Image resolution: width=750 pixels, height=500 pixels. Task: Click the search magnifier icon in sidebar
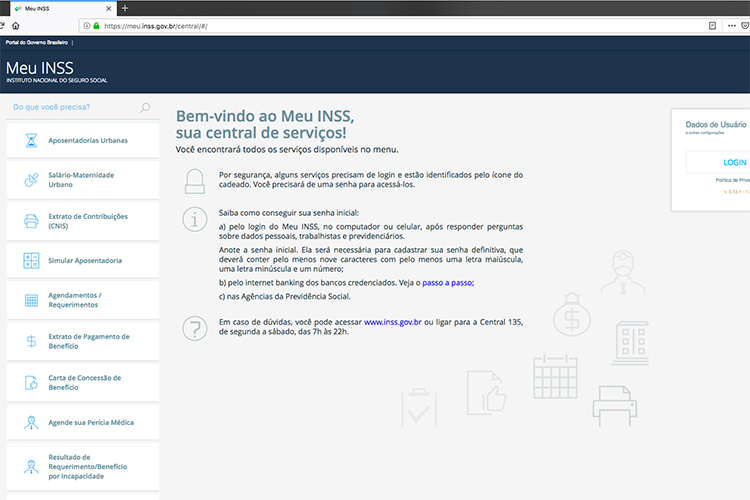click(145, 108)
